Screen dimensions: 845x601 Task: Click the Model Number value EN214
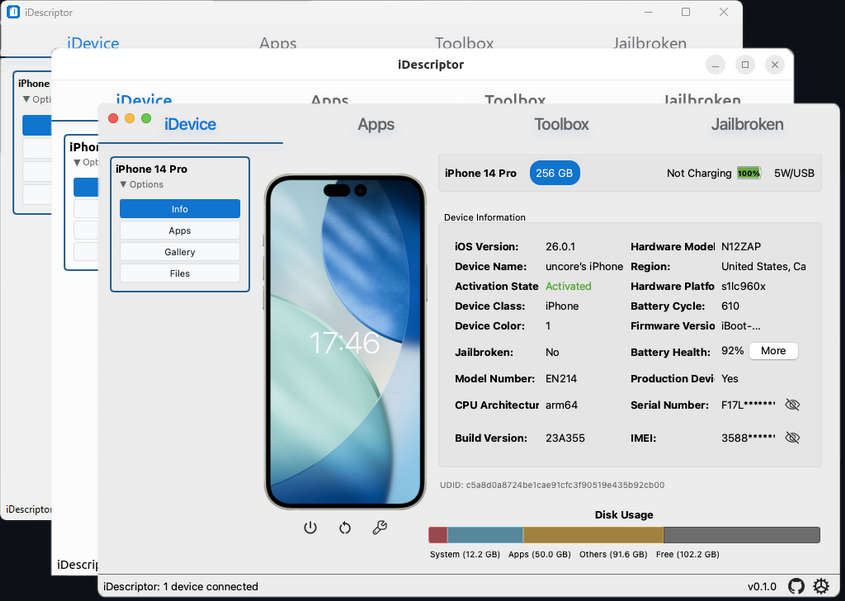coord(561,378)
